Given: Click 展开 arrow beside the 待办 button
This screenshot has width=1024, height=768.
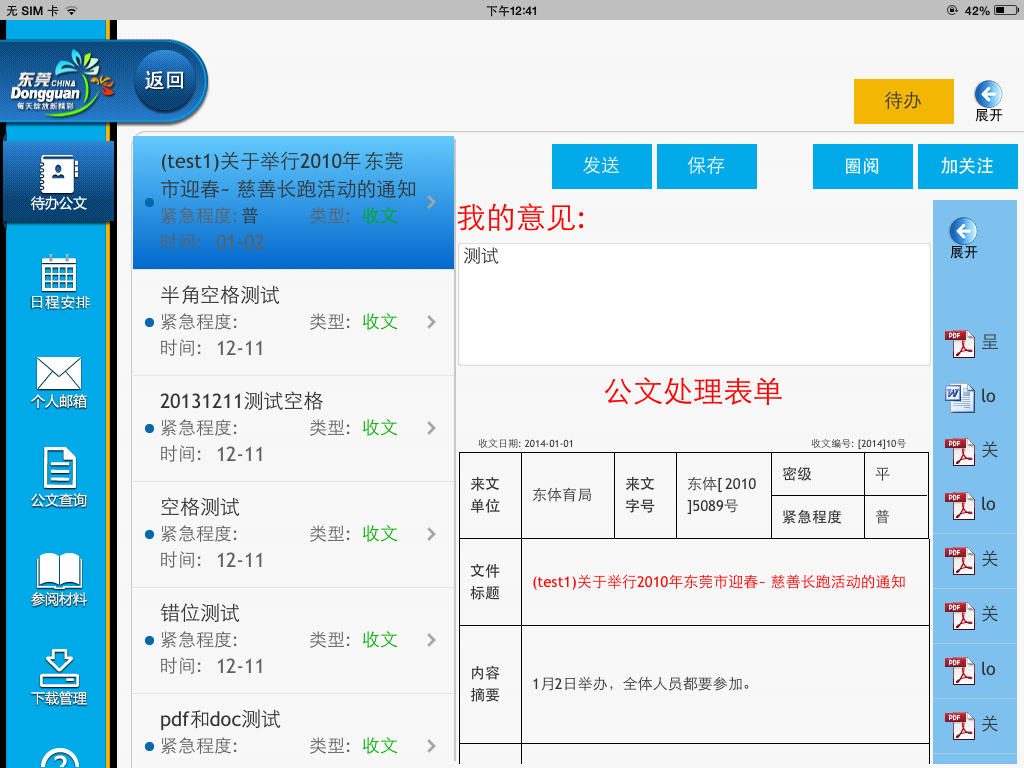Looking at the screenshot, I should tap(988, 101).
